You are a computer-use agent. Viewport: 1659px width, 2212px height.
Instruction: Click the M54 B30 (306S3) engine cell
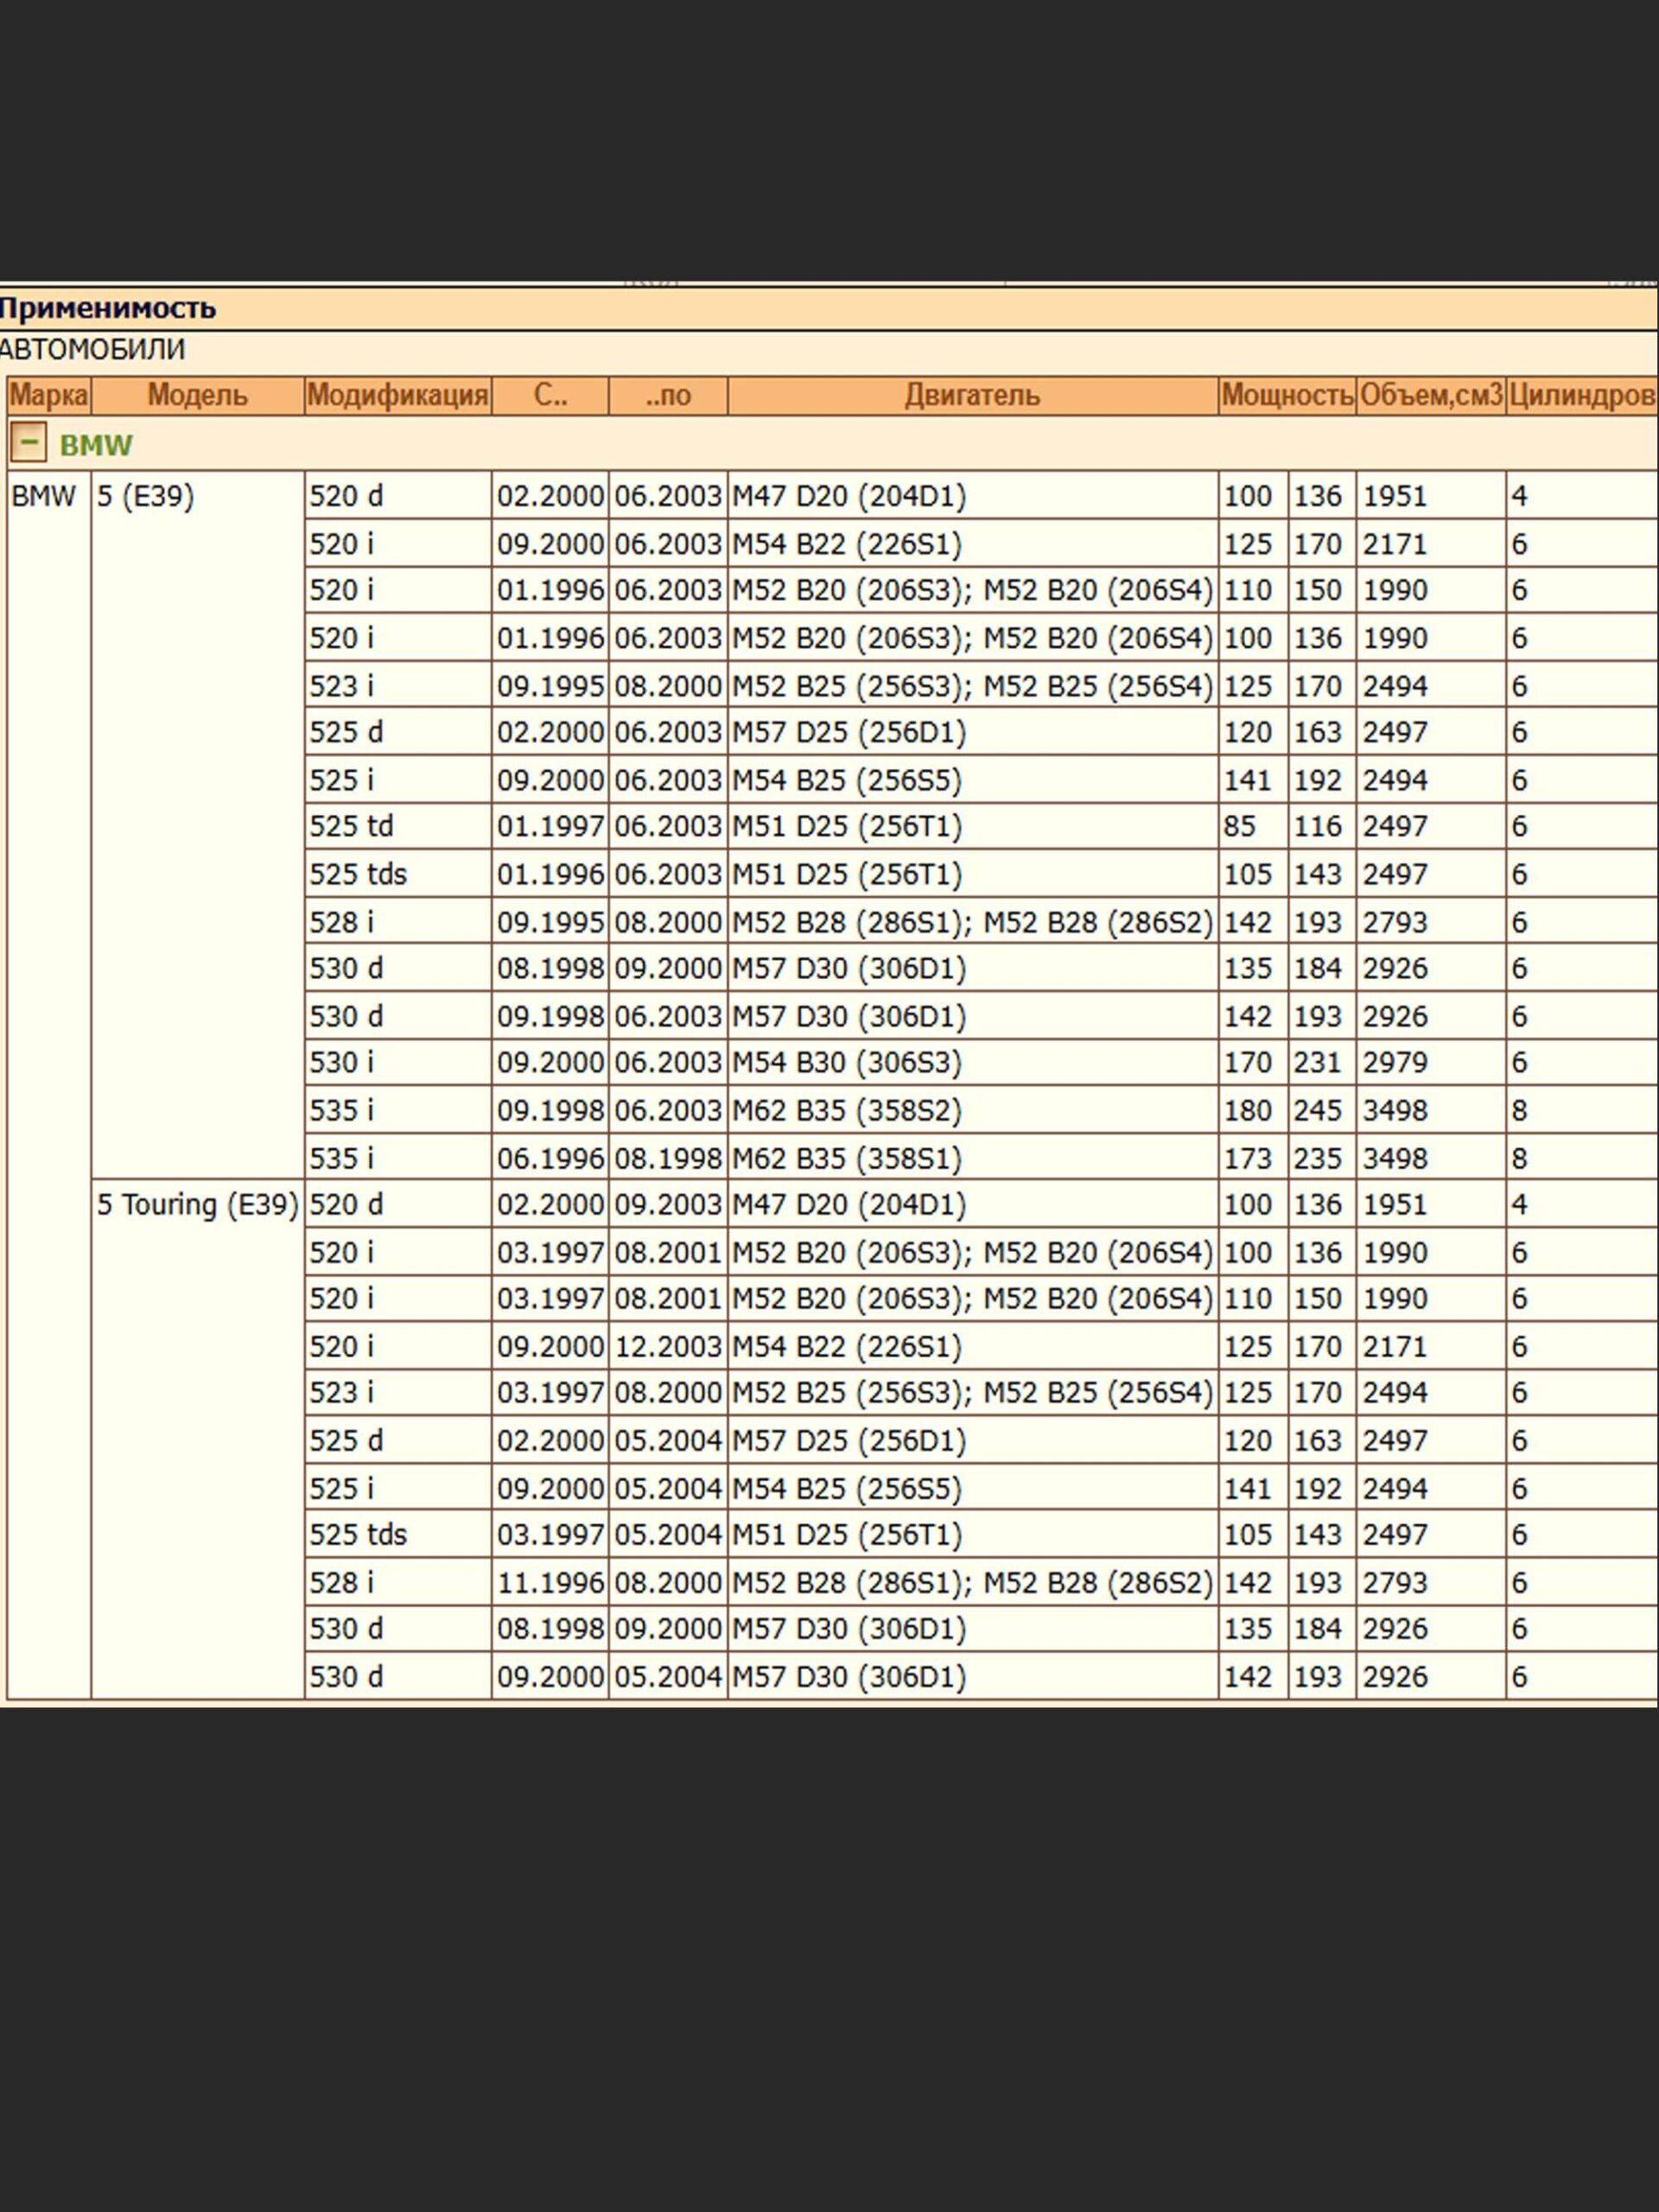click(846, 1063)
